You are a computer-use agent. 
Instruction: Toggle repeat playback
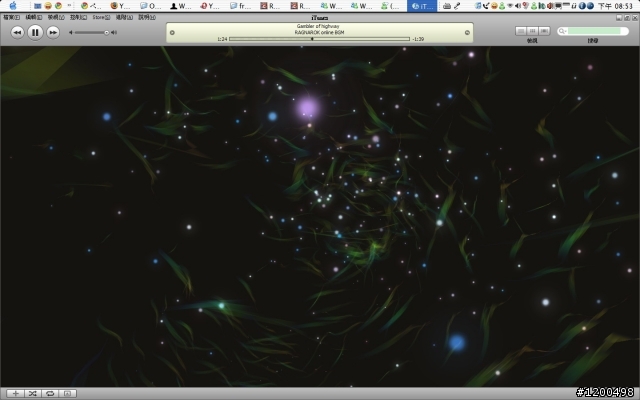pos(50,393)
